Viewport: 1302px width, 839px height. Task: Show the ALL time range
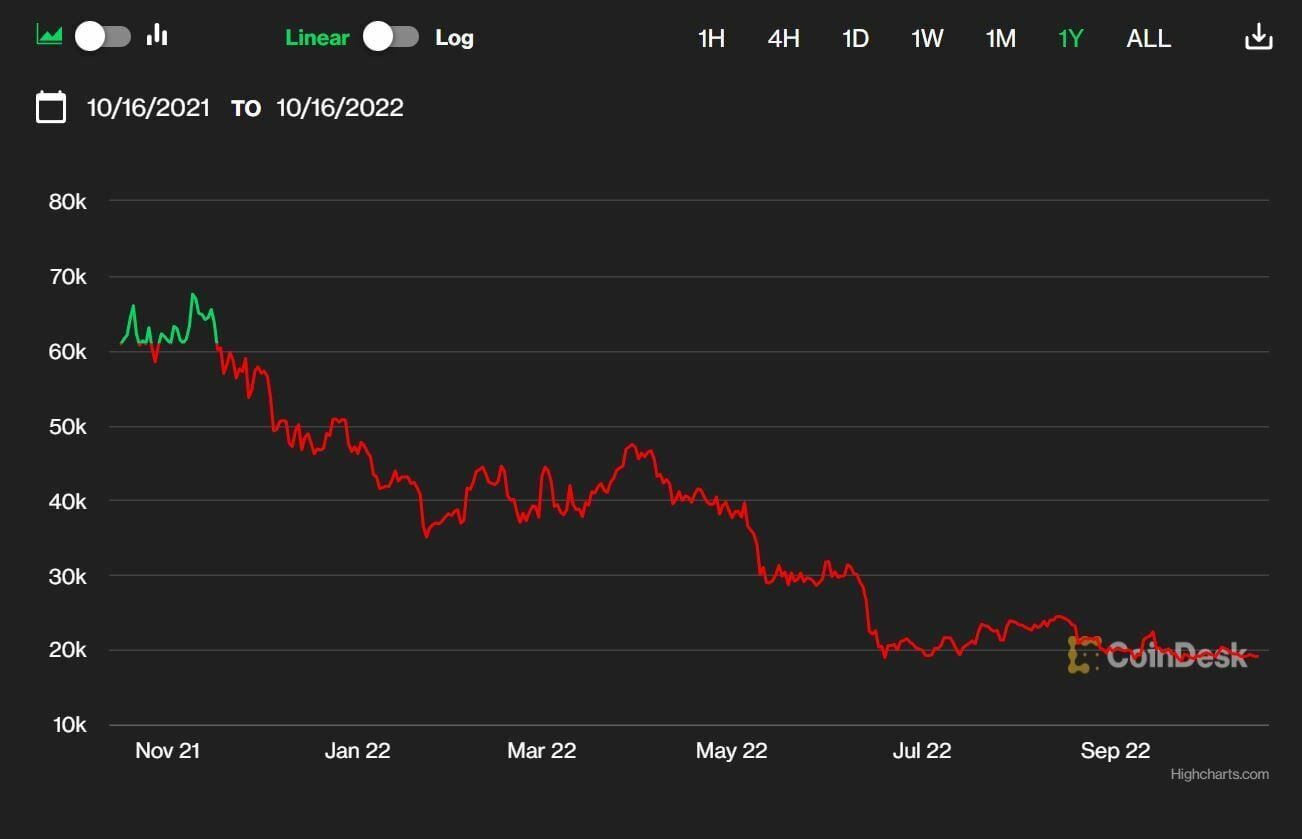tap(1148, 39)
